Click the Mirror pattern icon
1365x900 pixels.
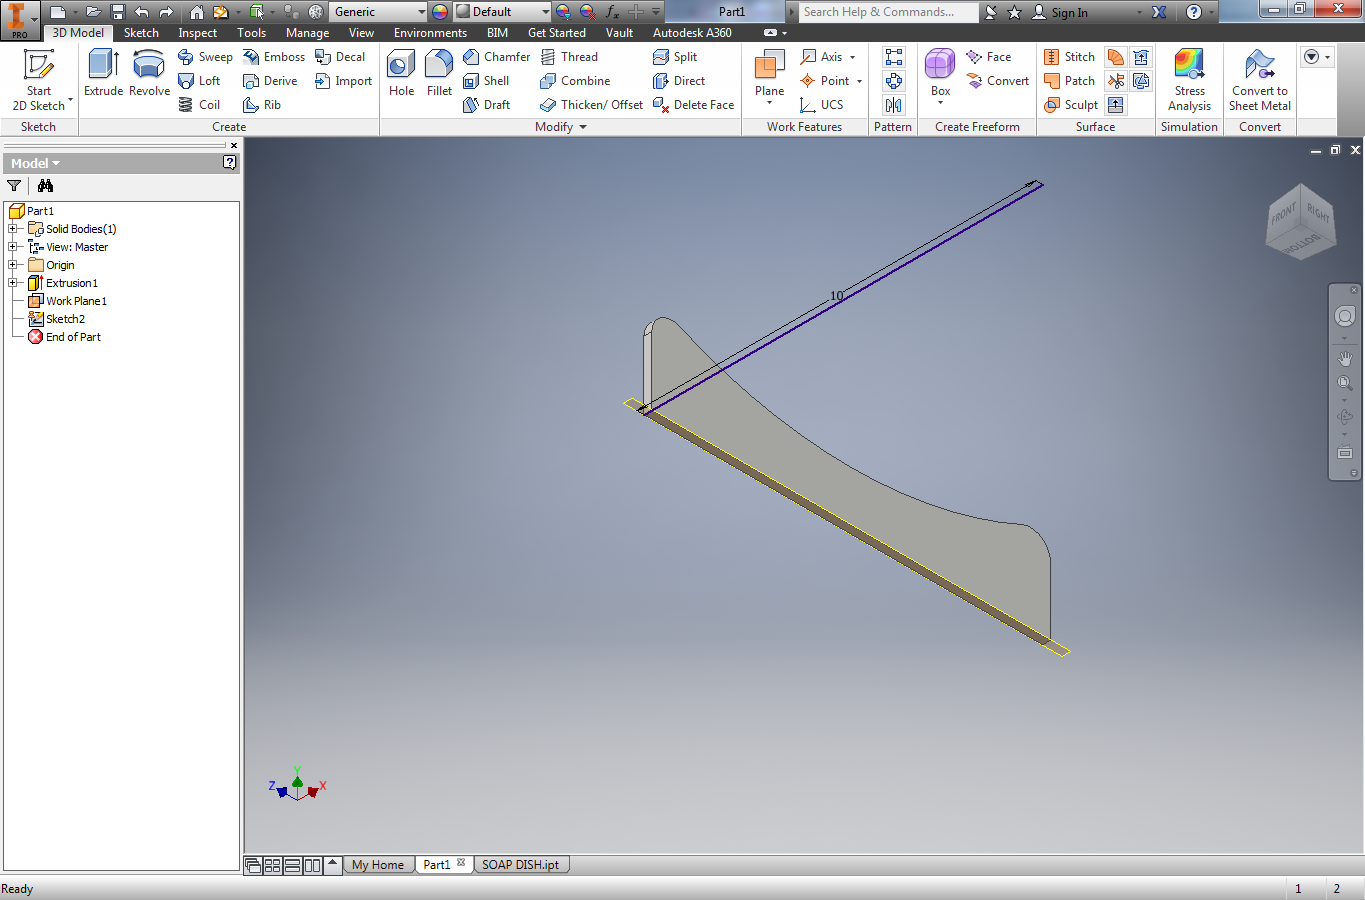click(x=894, y=105)
